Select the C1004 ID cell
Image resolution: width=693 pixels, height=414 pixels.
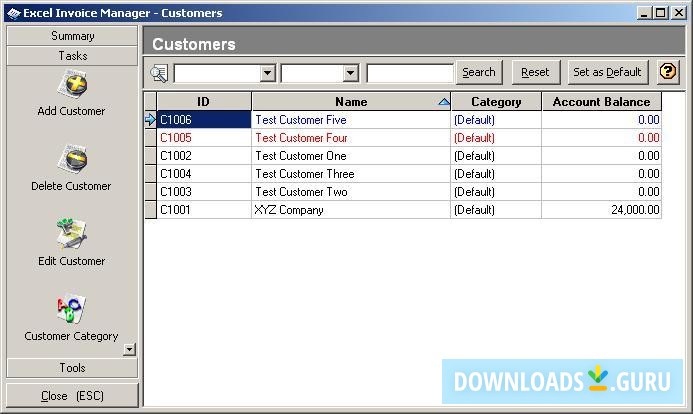point(204,174)
